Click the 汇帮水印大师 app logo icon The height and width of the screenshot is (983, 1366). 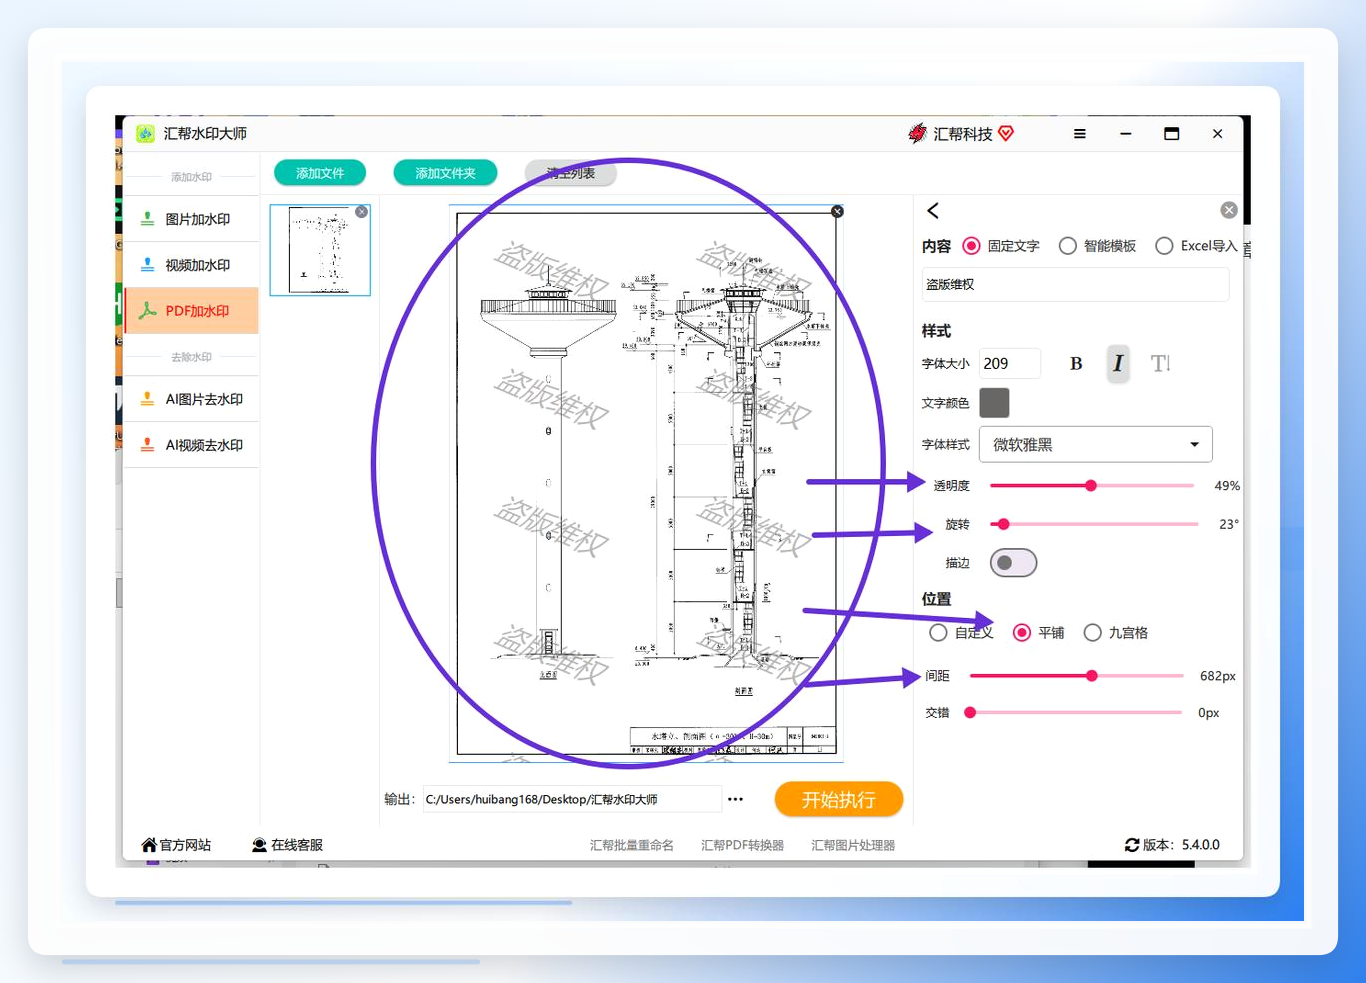[145, 134]
